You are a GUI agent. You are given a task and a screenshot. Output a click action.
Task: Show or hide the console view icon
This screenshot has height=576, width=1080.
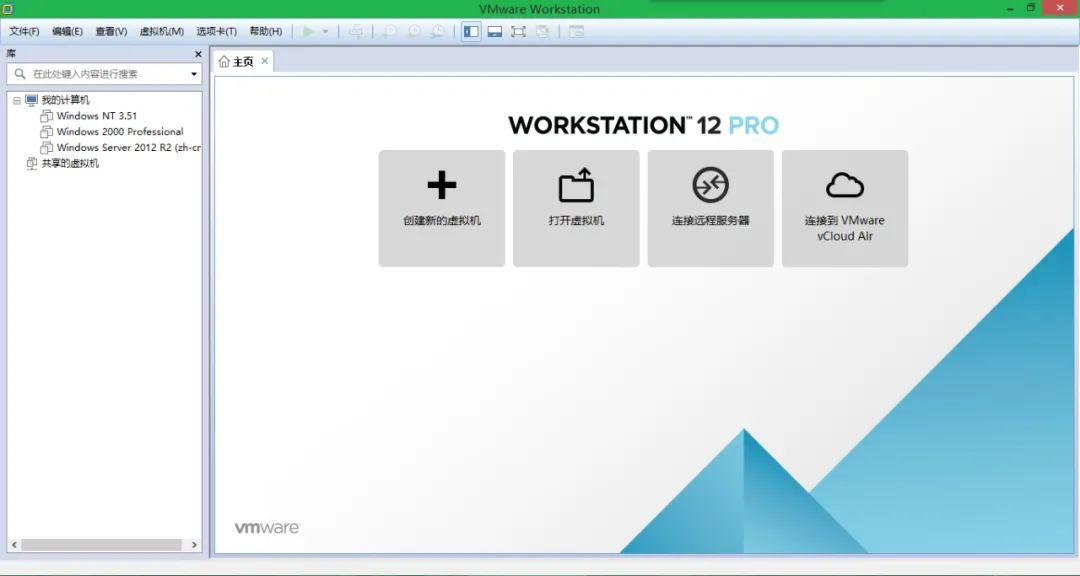(x=494, y=31)
